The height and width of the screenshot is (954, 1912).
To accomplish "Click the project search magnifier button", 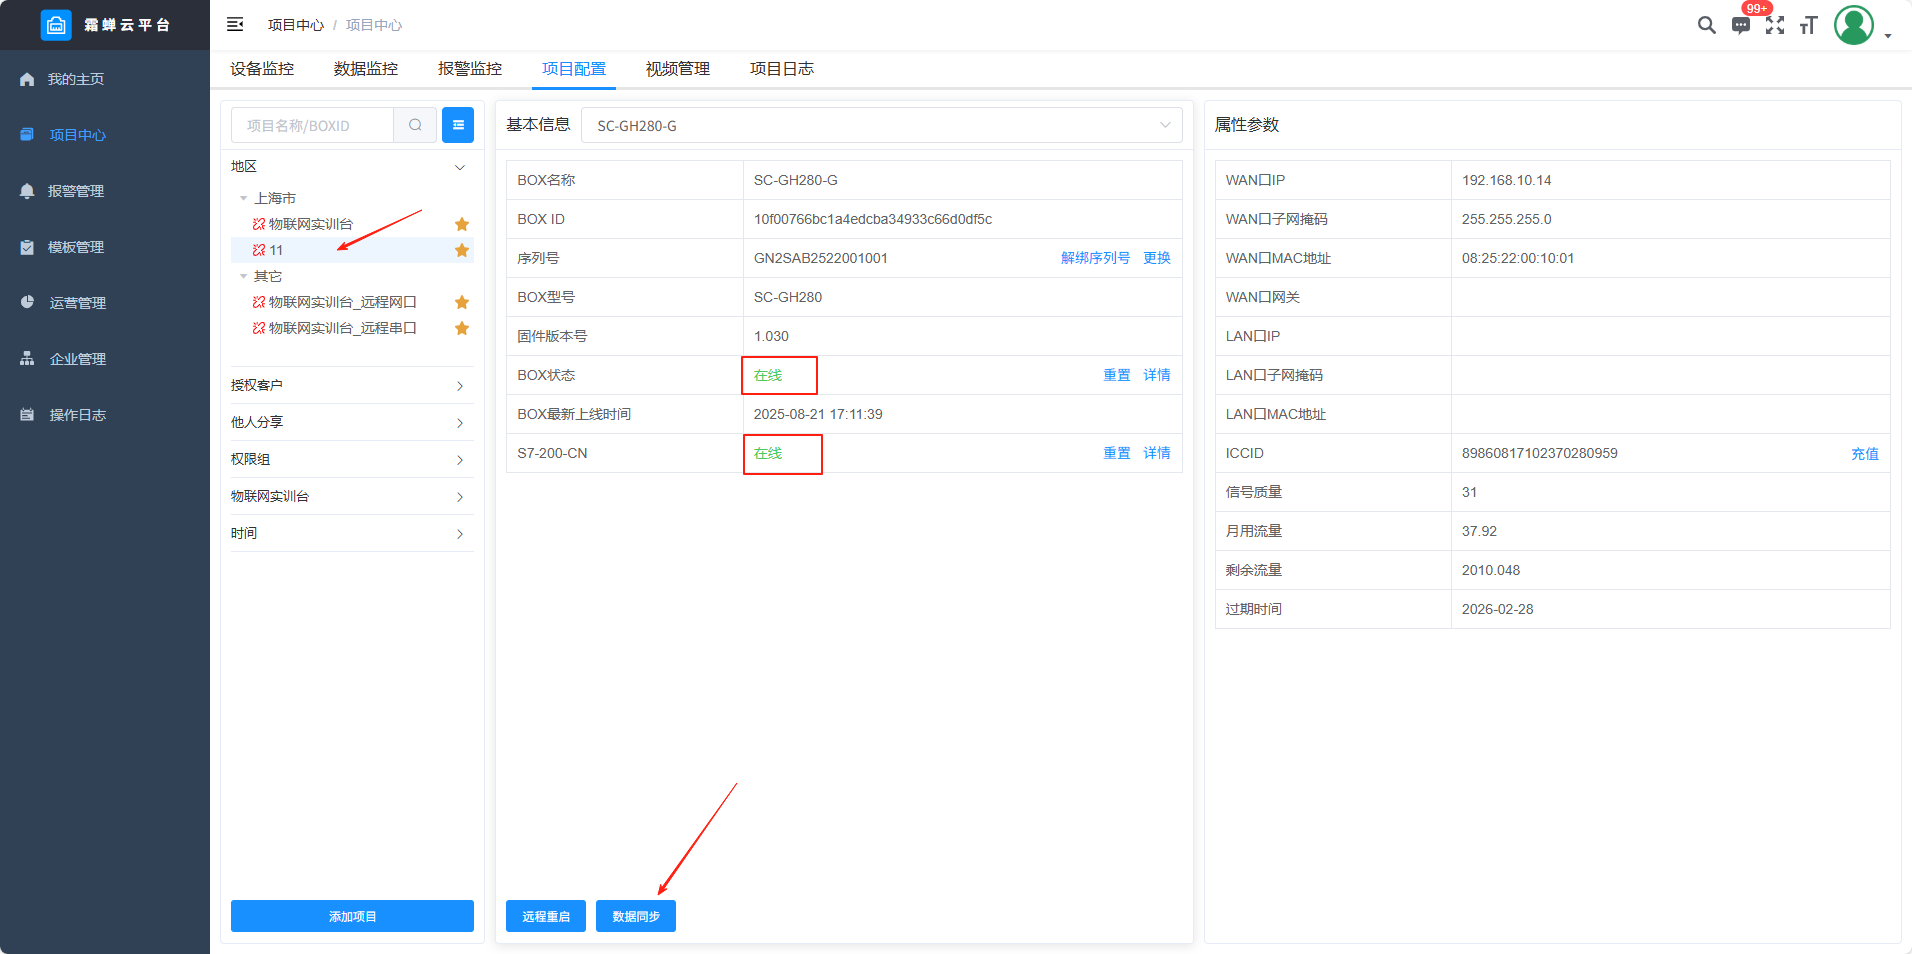I will pos(415,125).
